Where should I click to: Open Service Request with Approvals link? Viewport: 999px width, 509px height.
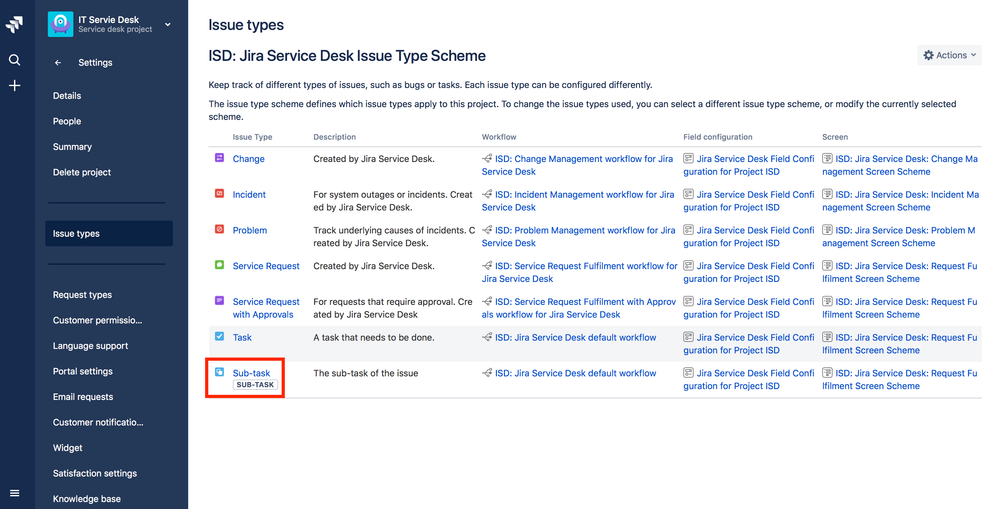(x=266, y=308)
